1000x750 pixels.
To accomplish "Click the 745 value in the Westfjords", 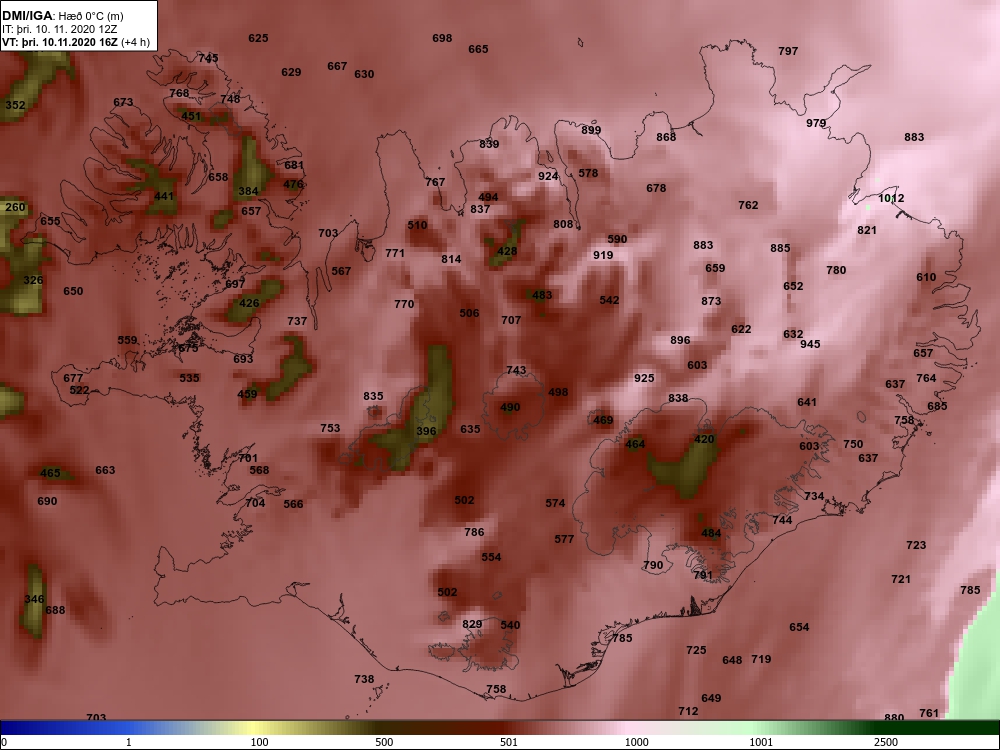I will [x=208, y=58].
